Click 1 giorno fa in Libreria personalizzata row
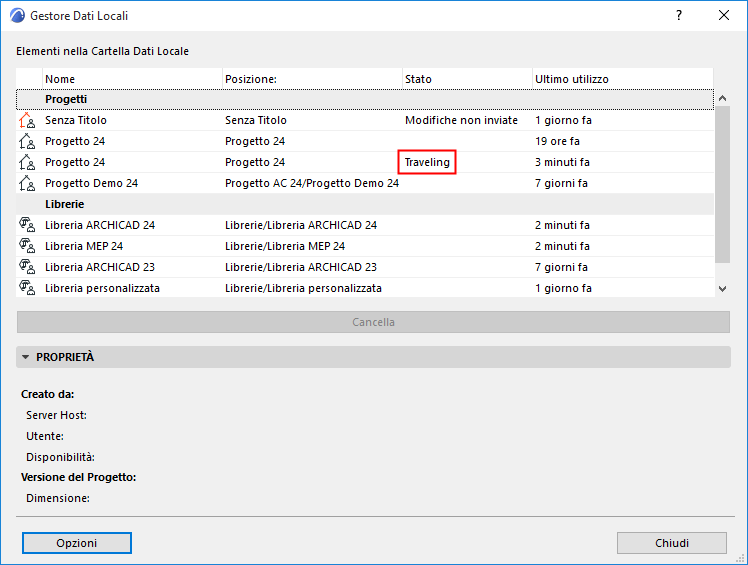Screen dimensions: 748x565 (x=563, y=288)
